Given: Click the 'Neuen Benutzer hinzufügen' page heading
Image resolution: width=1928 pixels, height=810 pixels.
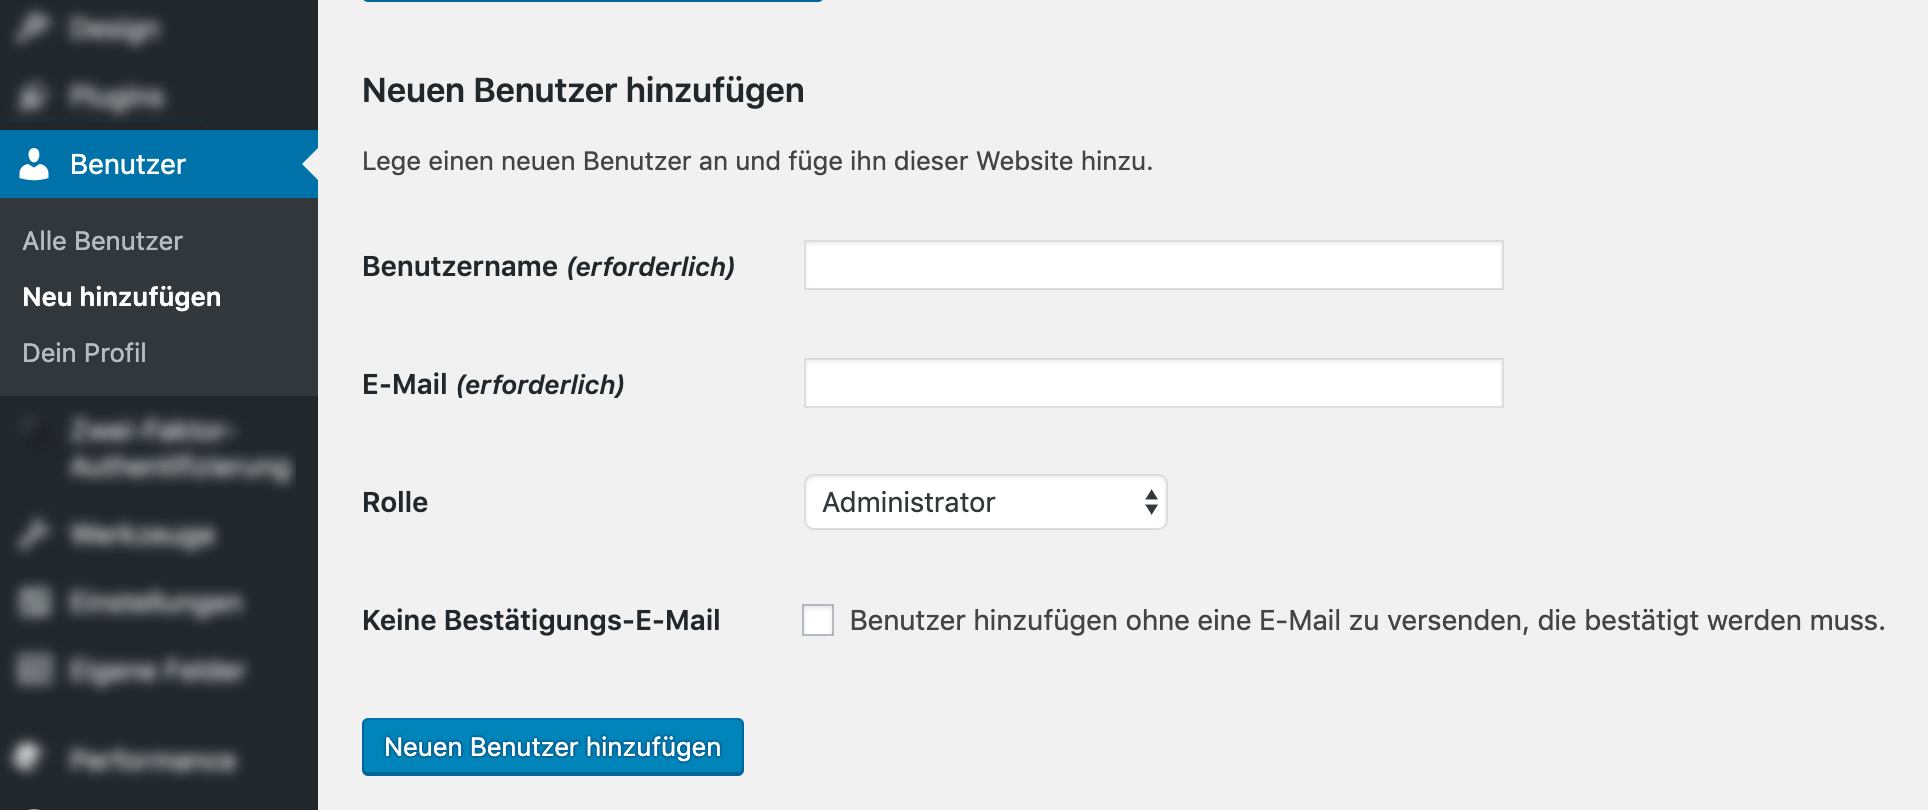Looking at the screenshot, I should pos(583,91).
